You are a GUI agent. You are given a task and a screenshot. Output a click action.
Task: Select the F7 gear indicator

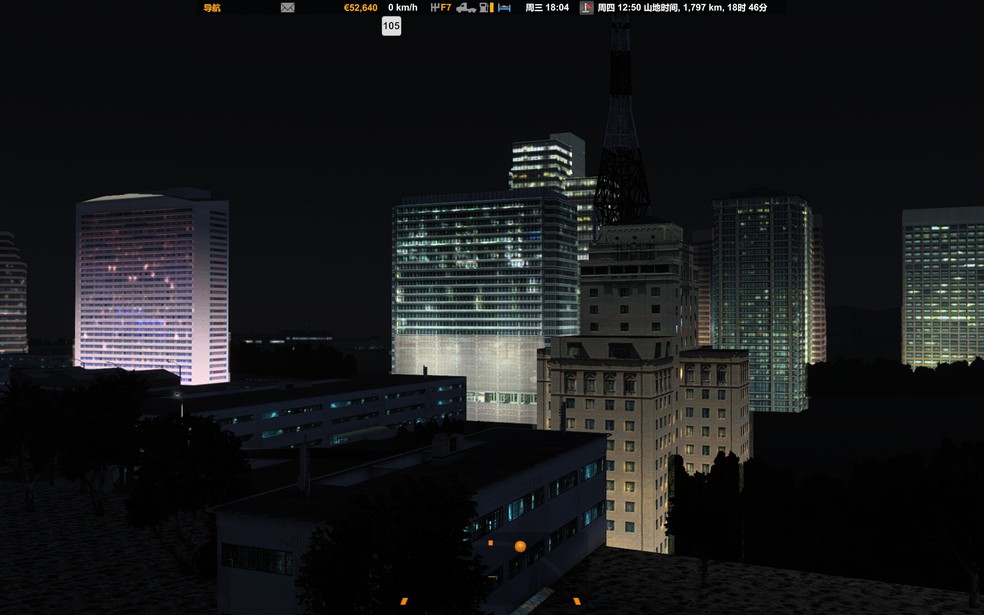click(x=446, y=8)
